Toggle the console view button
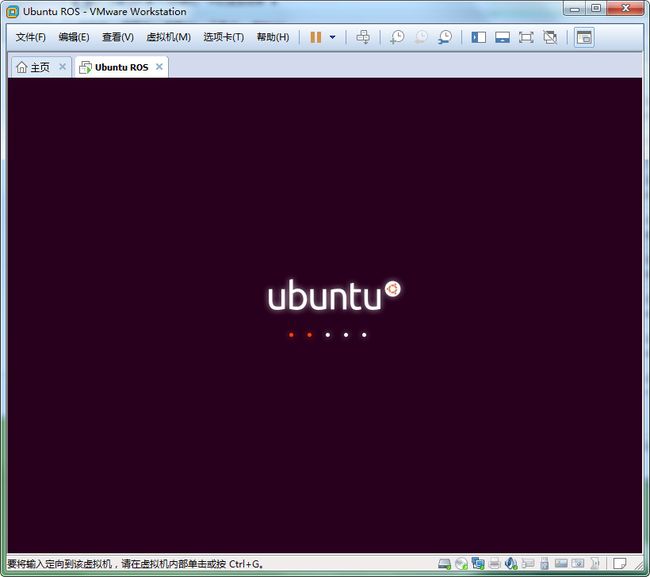Viewport: 650px width, 577px height. tap(584, 37)
